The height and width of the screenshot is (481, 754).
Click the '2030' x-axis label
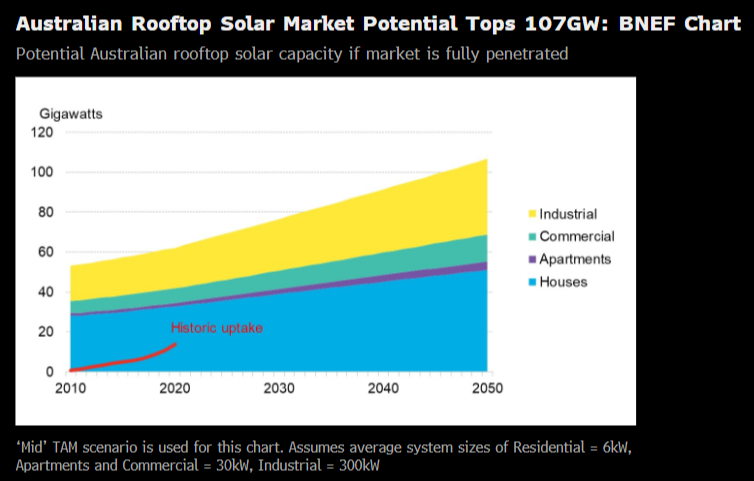point(279,389)
